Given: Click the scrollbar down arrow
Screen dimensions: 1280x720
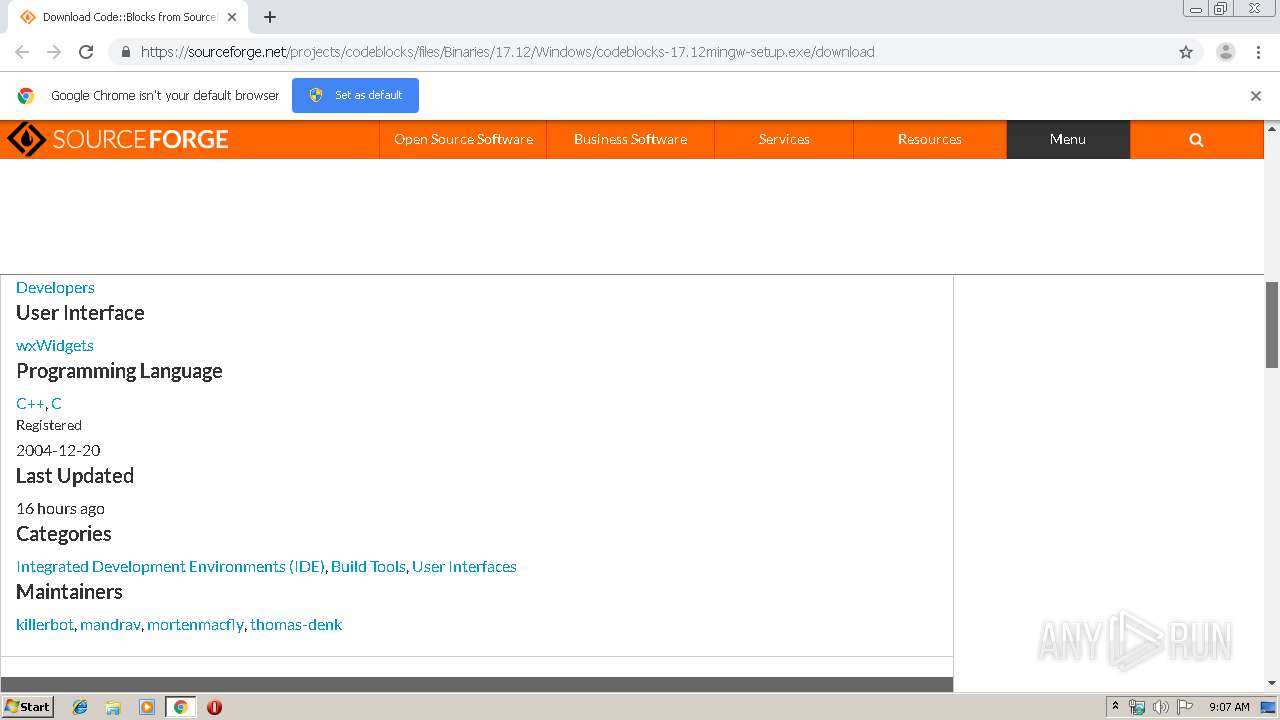Looking at the screenshot, I should [x=1272, y=683].
